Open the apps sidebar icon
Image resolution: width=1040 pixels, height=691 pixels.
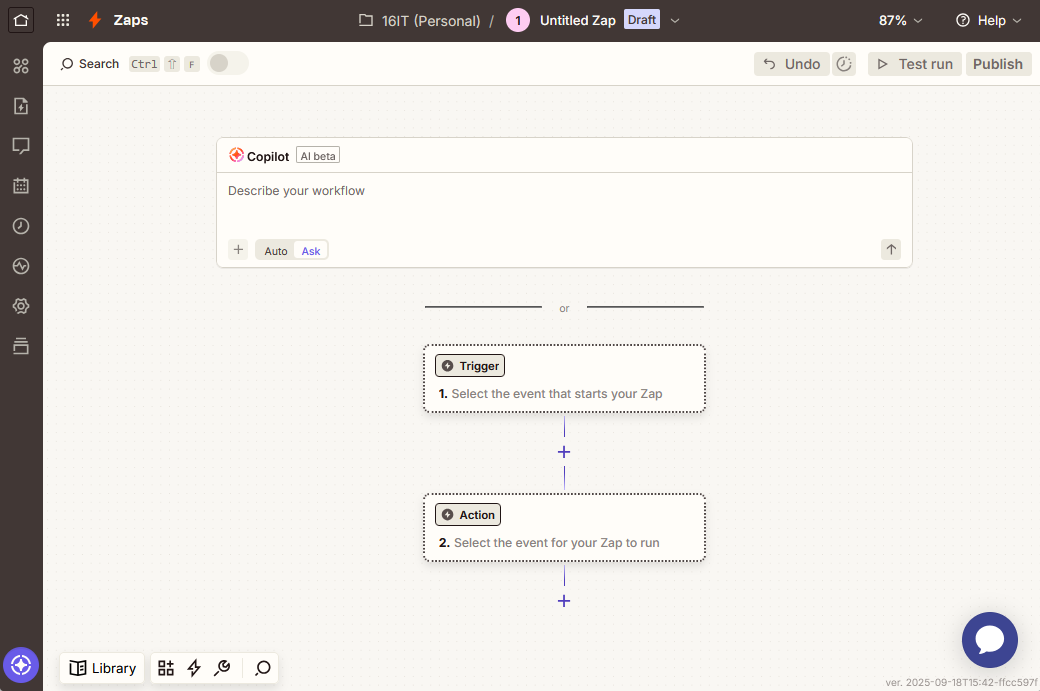coord(21,66)
